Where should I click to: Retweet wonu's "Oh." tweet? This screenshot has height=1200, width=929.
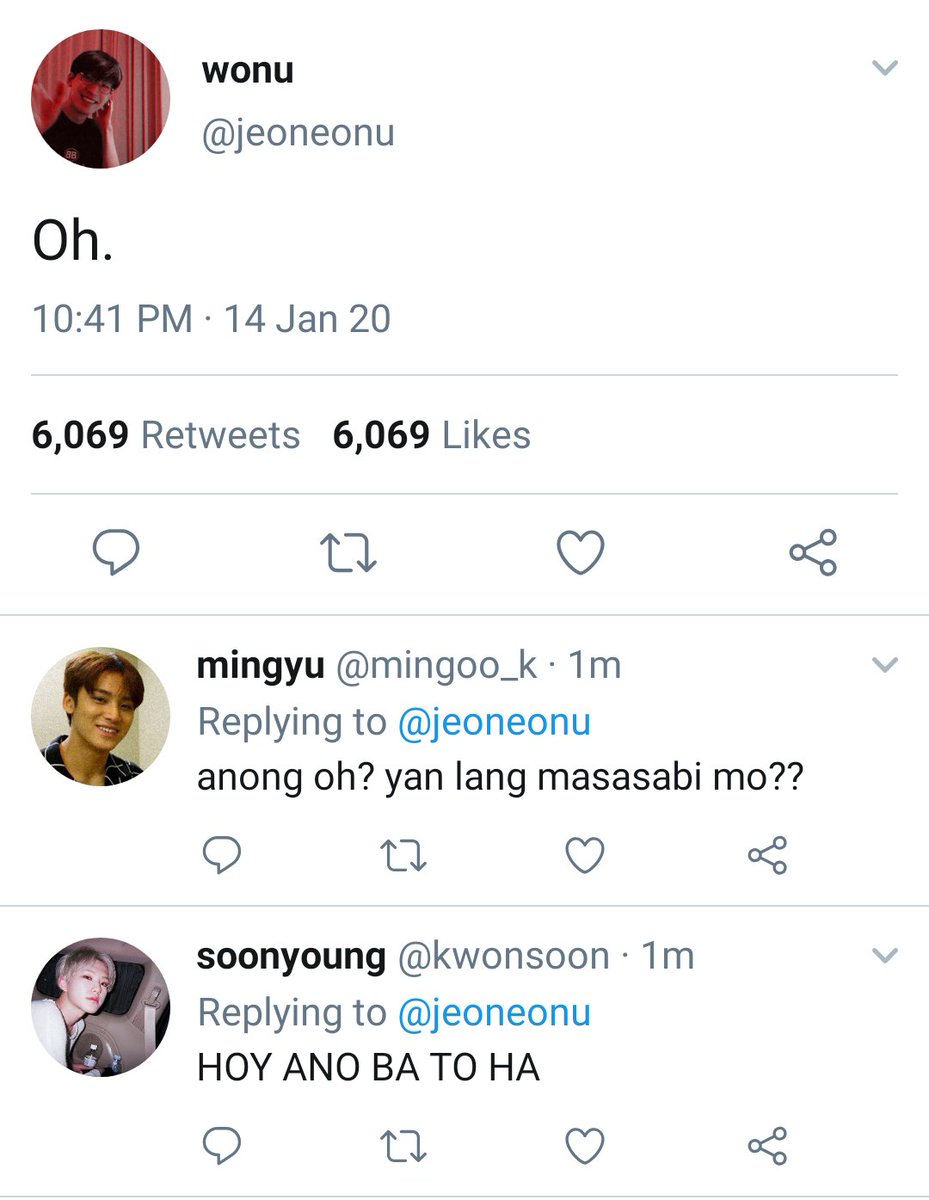pos(347,553)
